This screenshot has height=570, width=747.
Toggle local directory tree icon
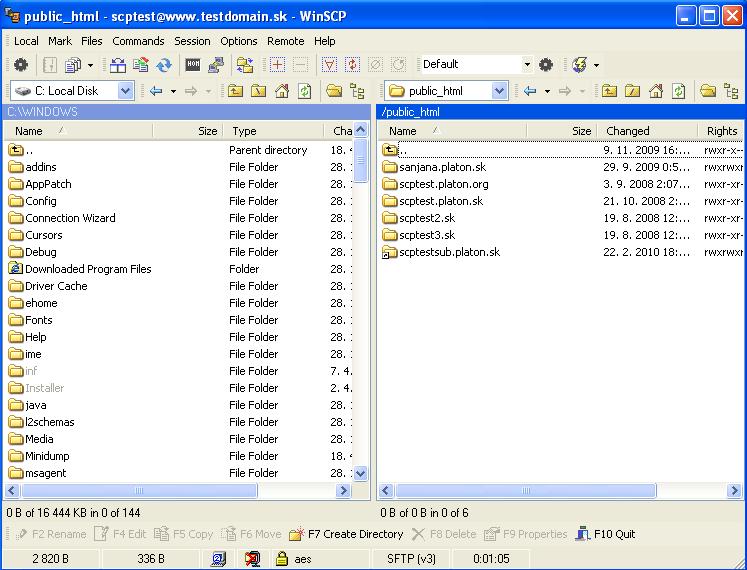pyautogui.click(x=357, y=91)
